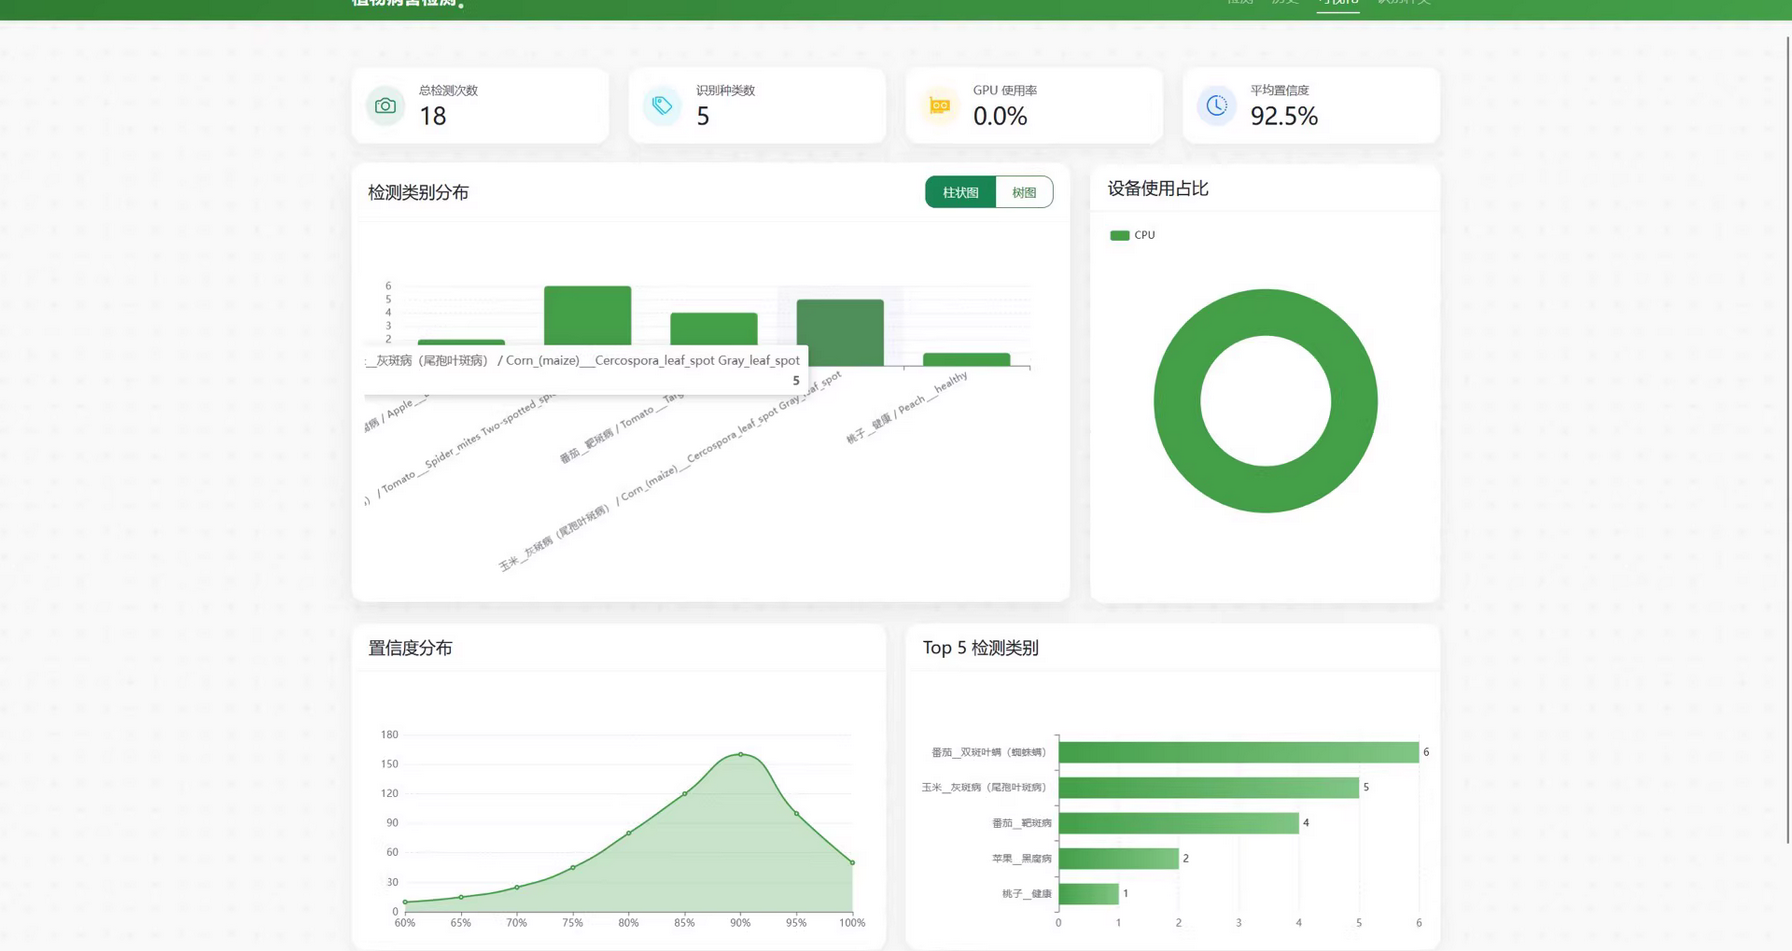Select the shortest rightmost peach healthy bar

click(966, 360)
